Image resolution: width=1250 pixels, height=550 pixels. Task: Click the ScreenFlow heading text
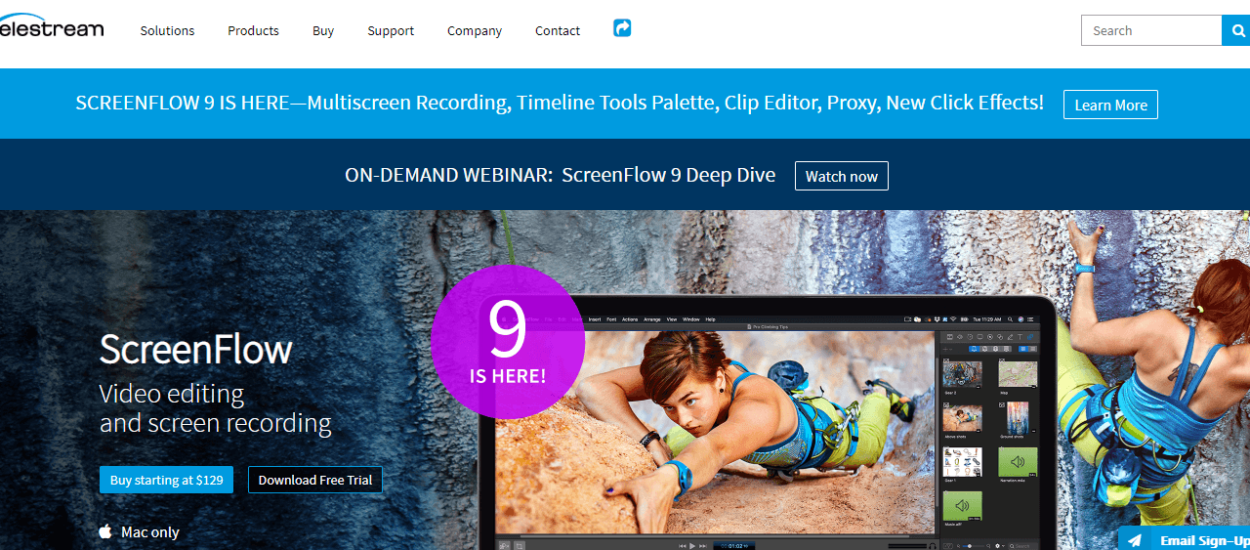(x=196, y=349)
